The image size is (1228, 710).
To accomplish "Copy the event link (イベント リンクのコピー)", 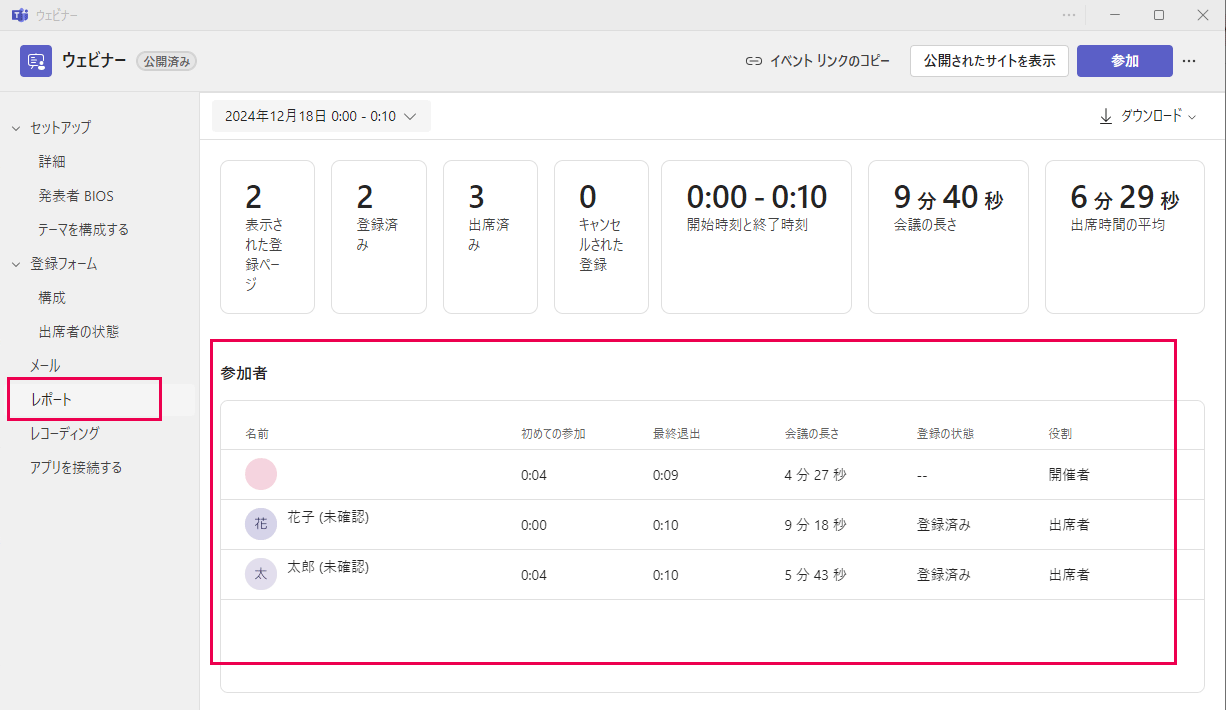I will (x=817, y=61).
